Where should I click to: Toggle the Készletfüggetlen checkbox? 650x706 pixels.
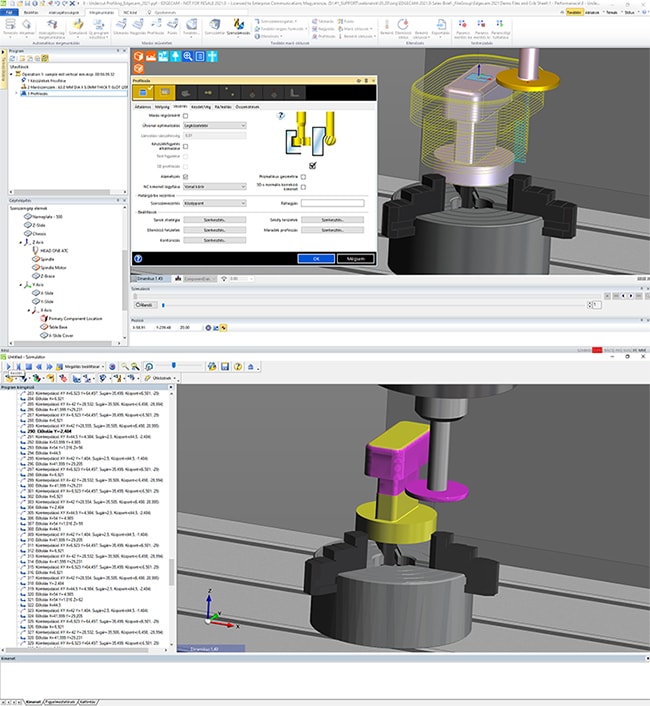(x=185, y=146)
